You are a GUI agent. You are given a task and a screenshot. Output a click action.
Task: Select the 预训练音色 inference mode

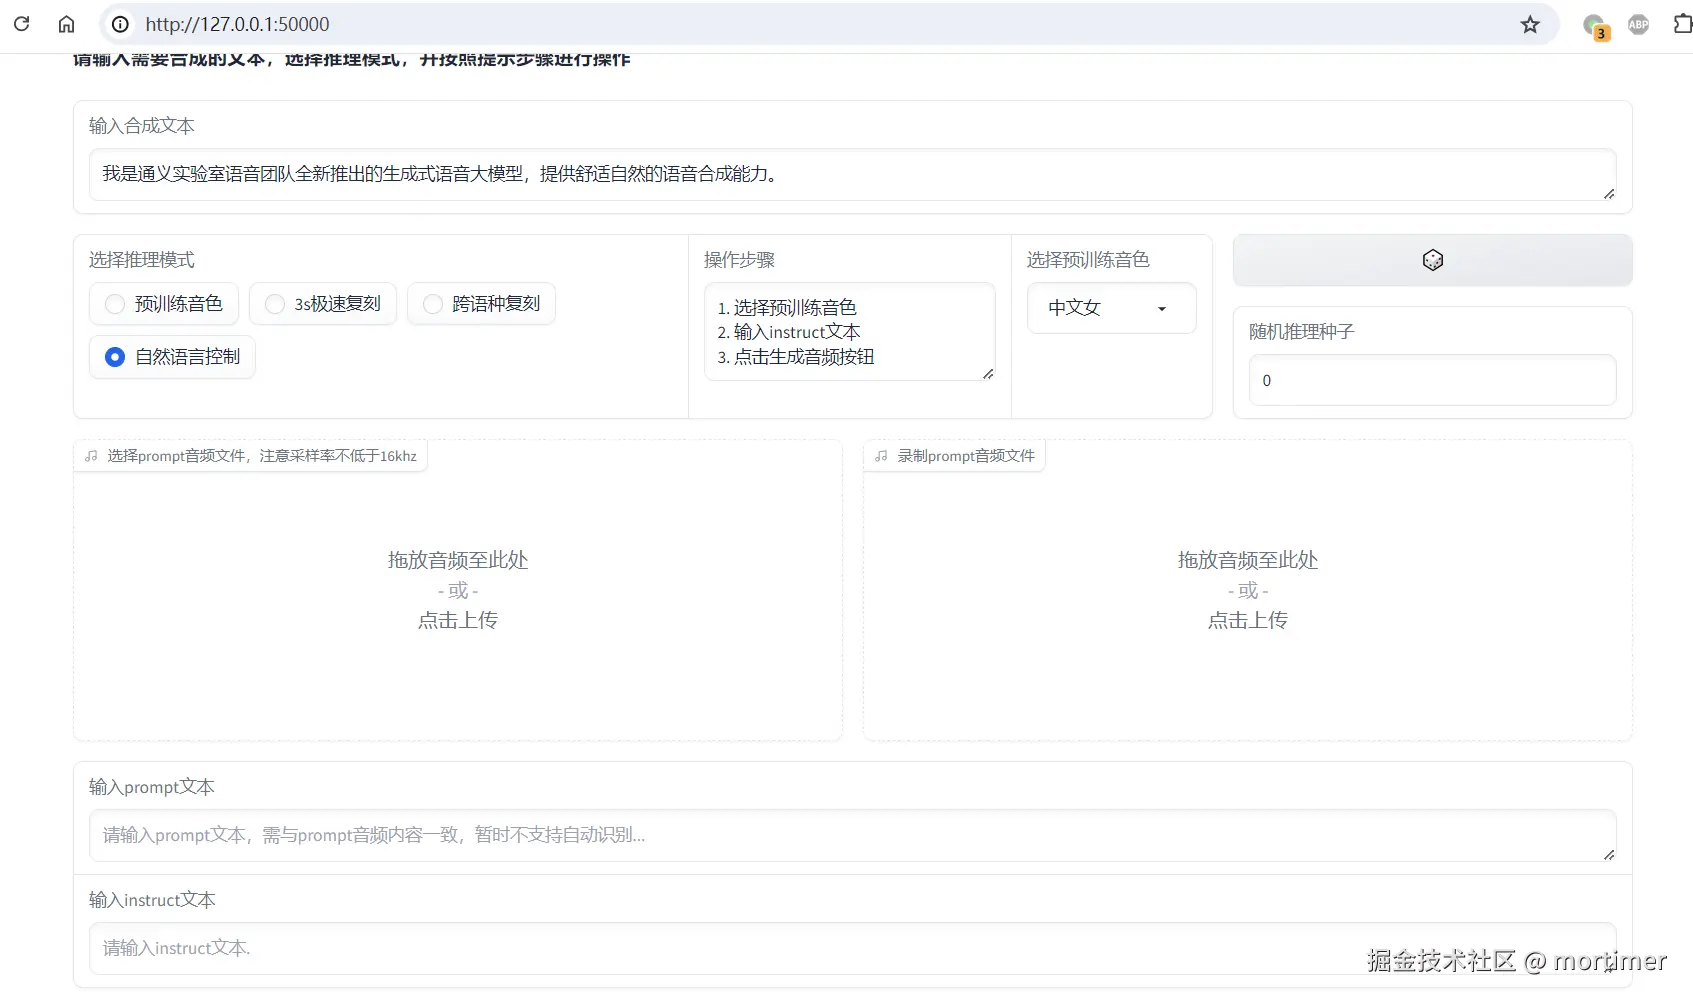click(x=164, y=304)
